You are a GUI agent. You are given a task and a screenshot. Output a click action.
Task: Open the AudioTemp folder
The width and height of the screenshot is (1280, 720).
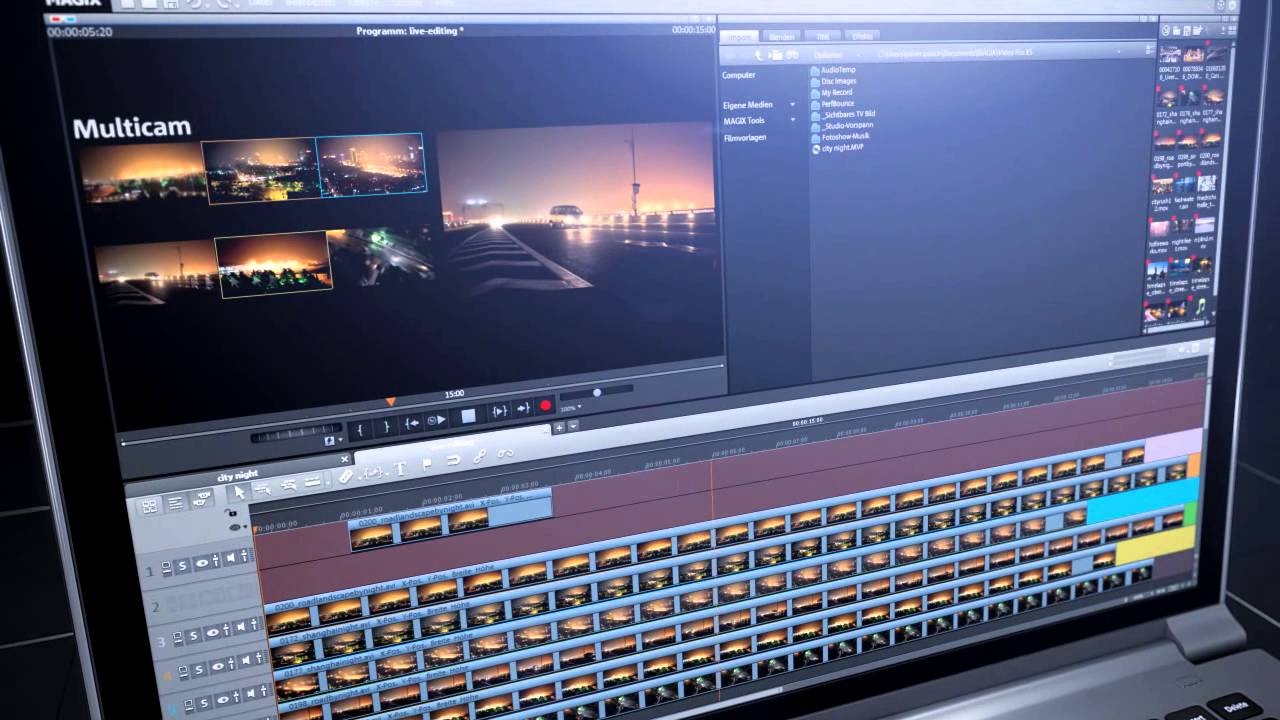pos(832,70)
